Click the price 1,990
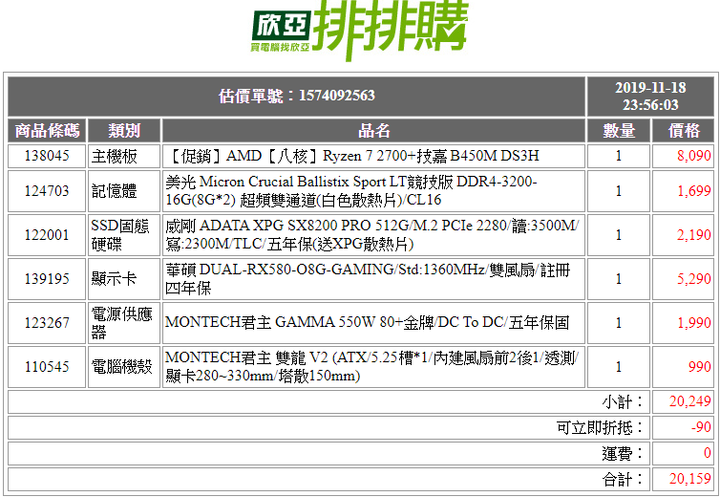Image resolution: width=720 pixels, height=497 pixels. pyautogui.click(x=683, y=322)
